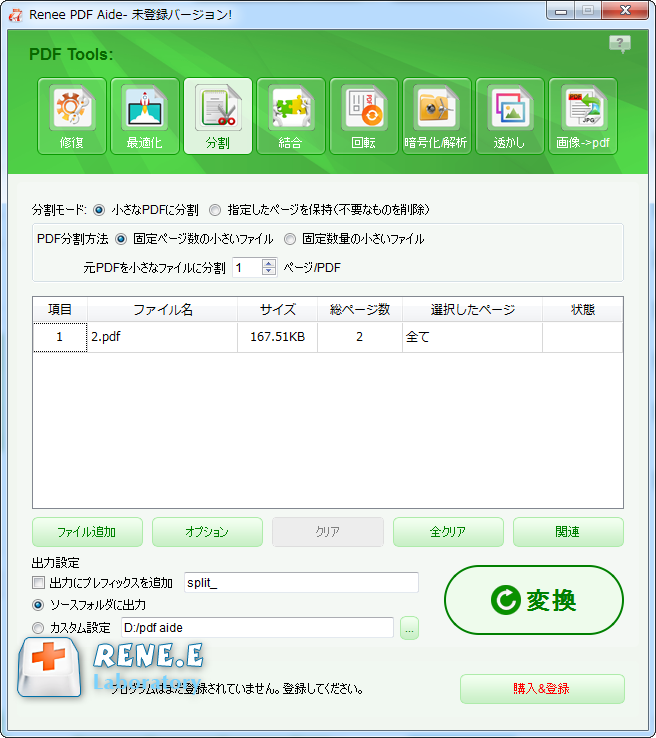This screenshot has width=656, height=738.
Task: Choose the 分割 split tool
Action: tap(218, 116)
